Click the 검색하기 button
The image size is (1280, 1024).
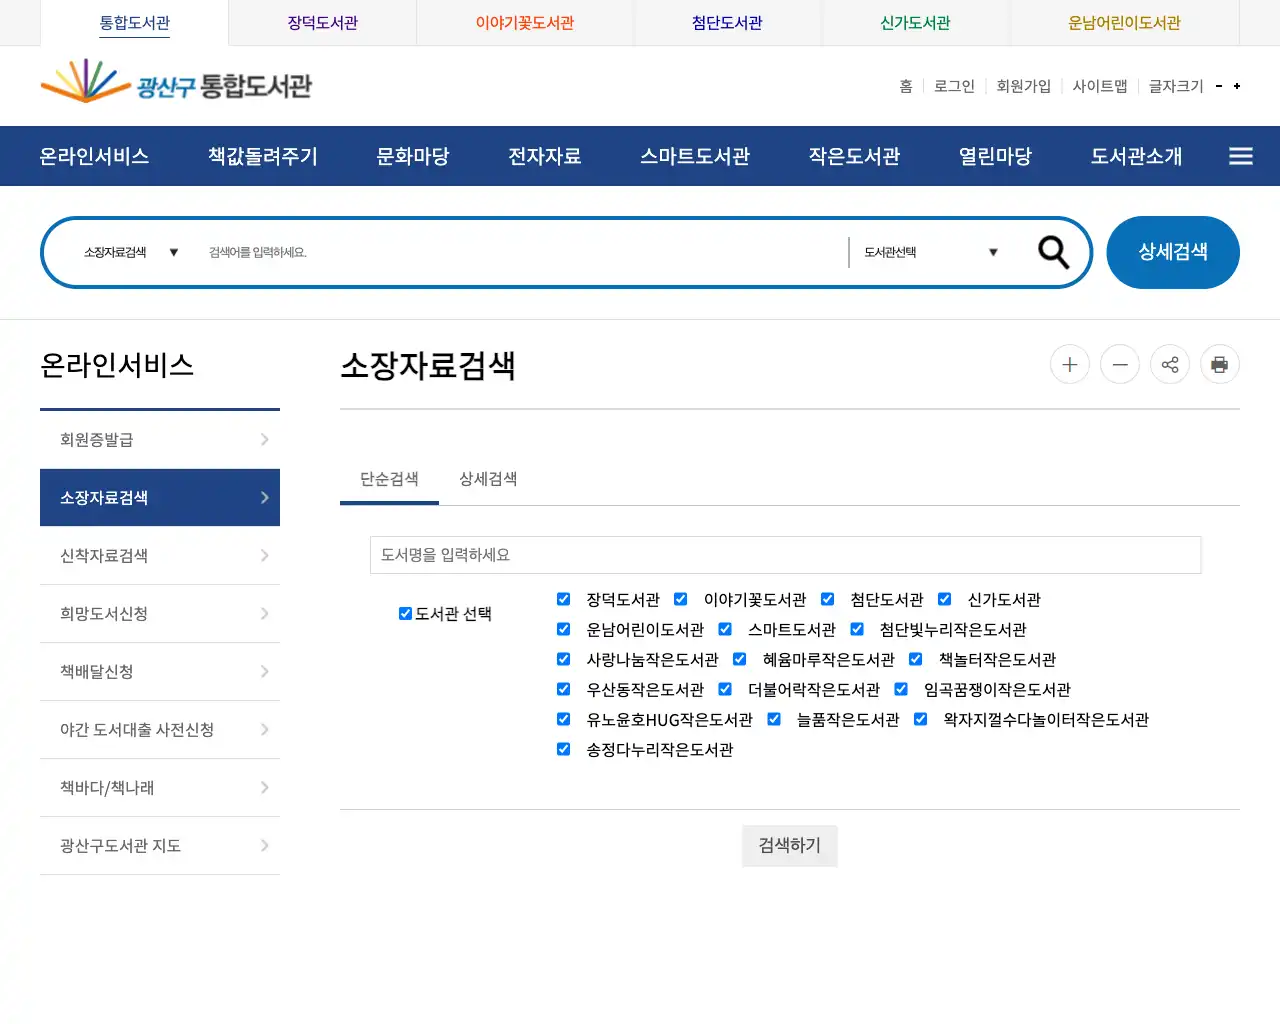click(x=790, y=846)
